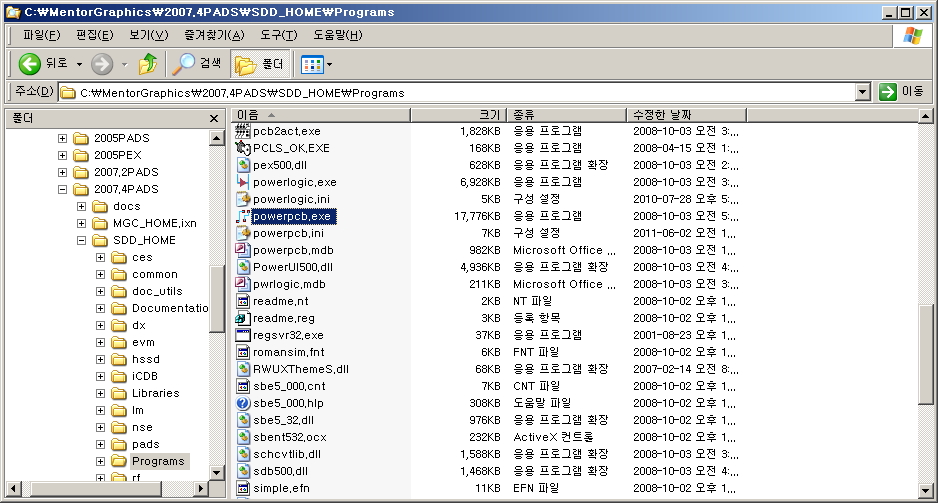This screenshot has height=503, width=938.
Task: Select the powerpcb.exe application icon
Action: pyautogui.click(x=242, y=216)
